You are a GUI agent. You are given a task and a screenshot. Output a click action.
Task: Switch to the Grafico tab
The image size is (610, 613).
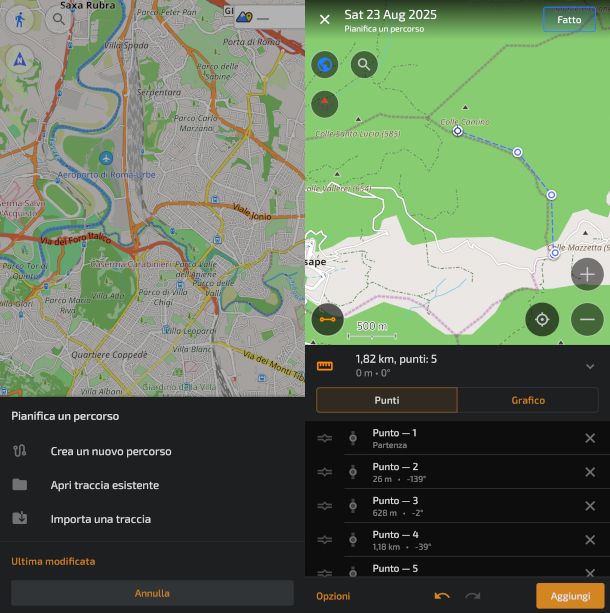(x=528, y=400)
